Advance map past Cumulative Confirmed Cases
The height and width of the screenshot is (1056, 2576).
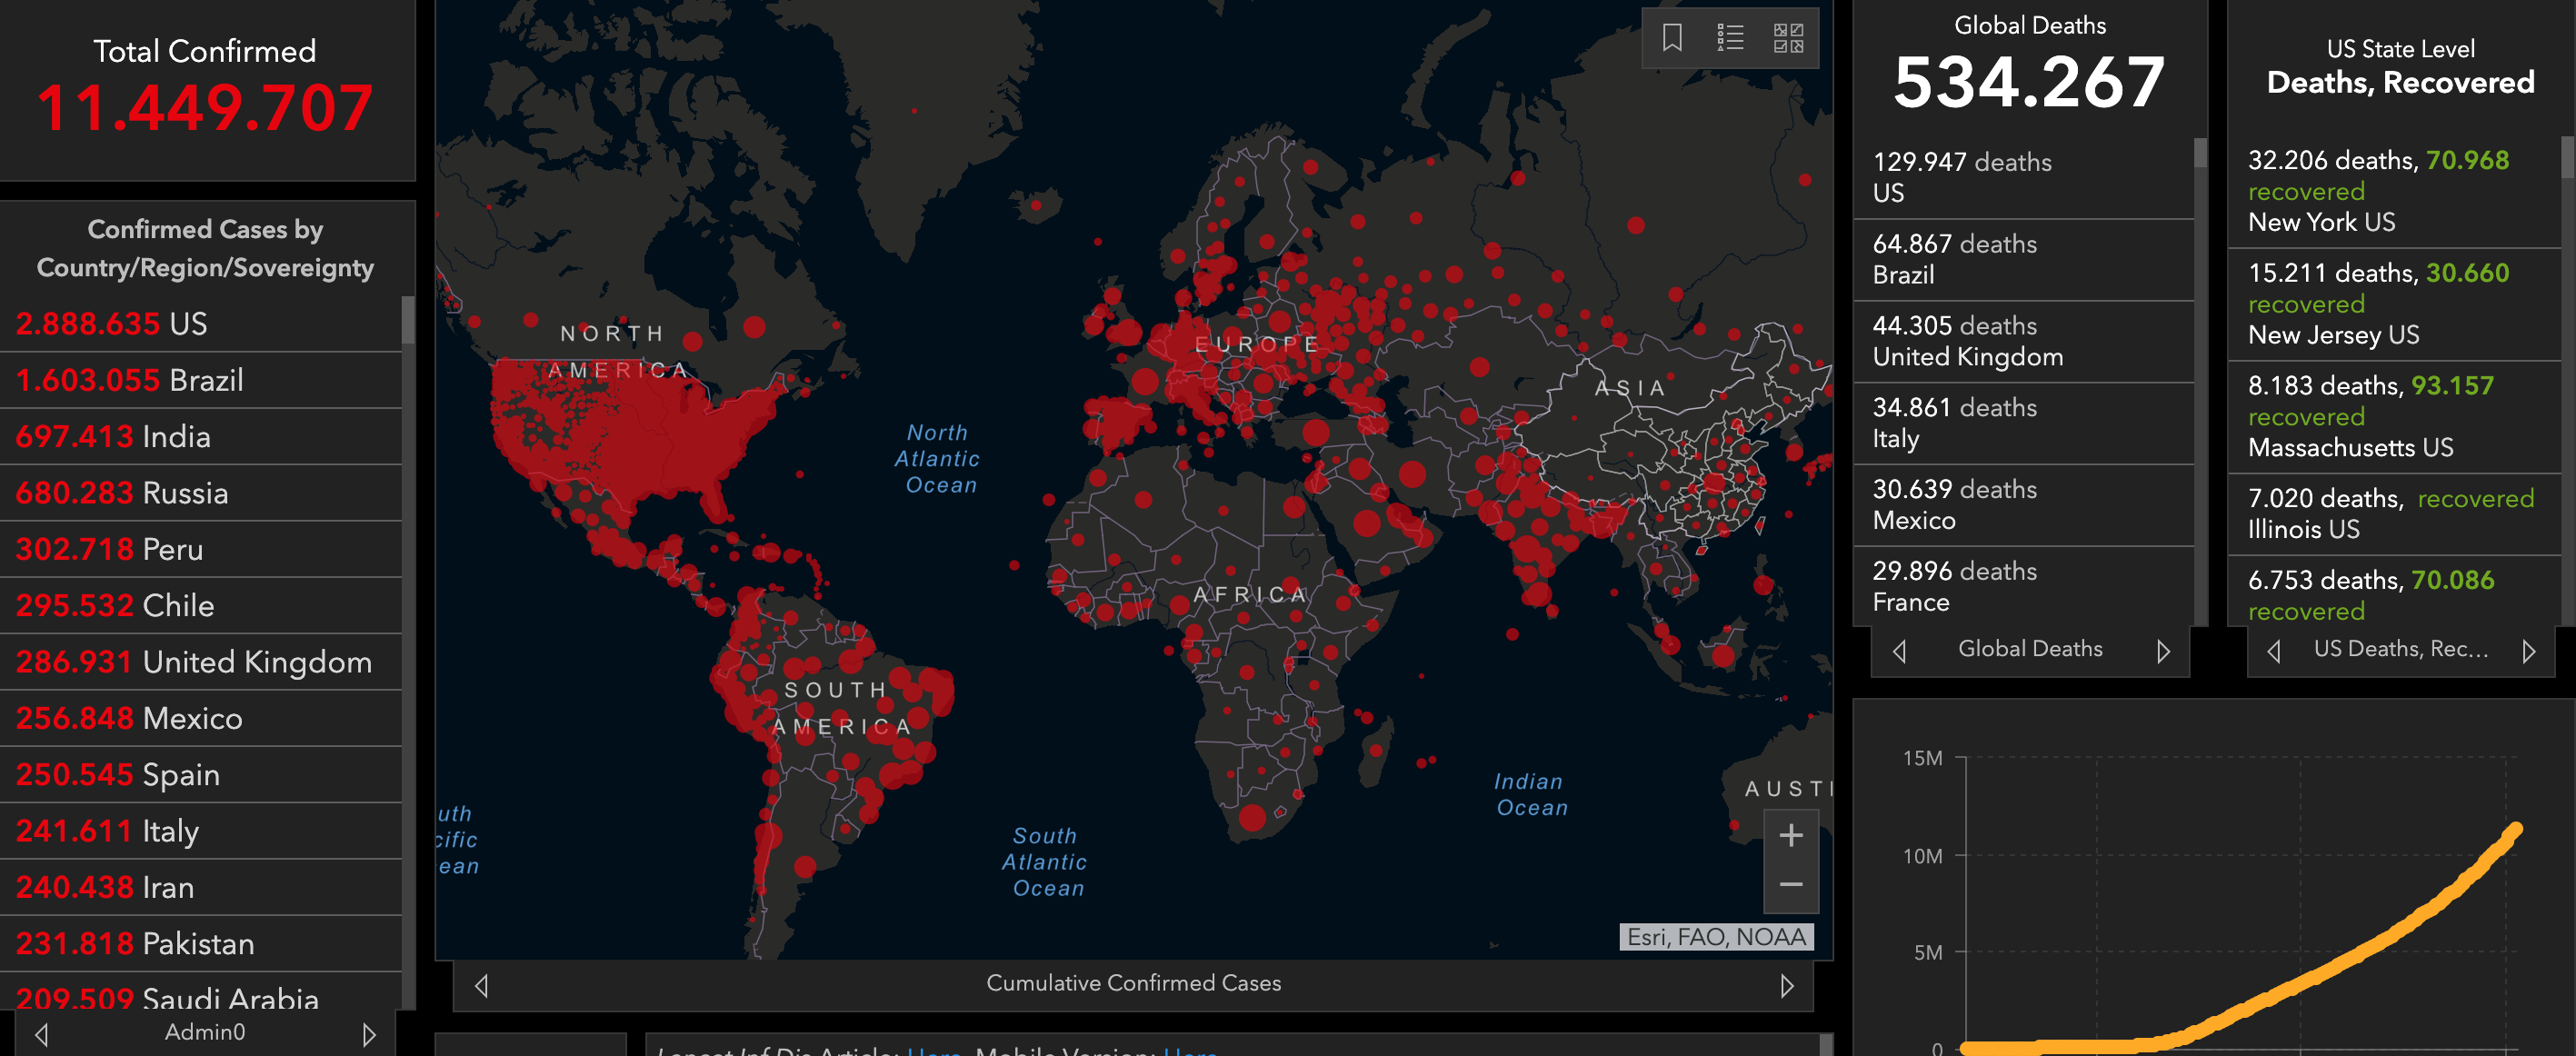pos(1787,986)
